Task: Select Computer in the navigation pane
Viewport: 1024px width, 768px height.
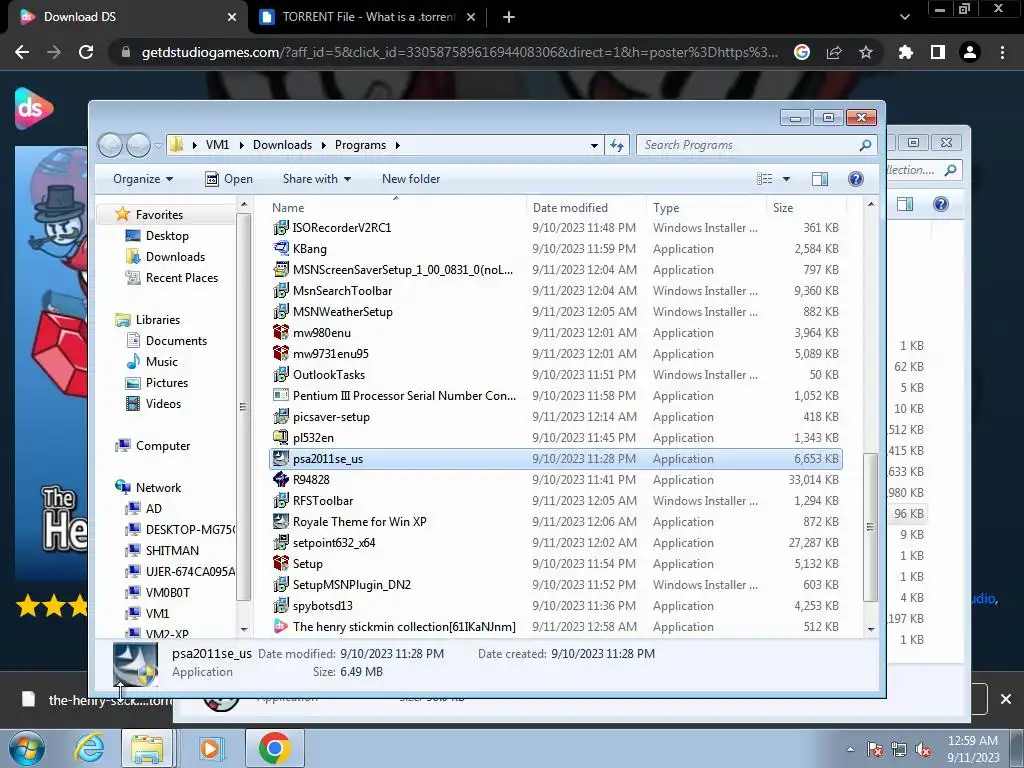Action: click(x=163, y=446)
